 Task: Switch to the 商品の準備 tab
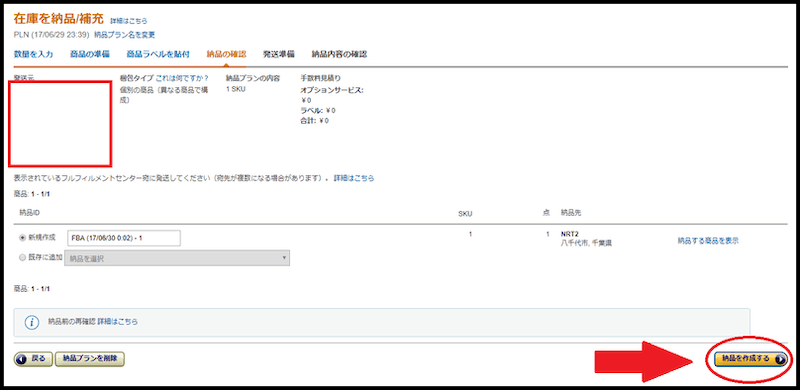(x=90, y=55)
